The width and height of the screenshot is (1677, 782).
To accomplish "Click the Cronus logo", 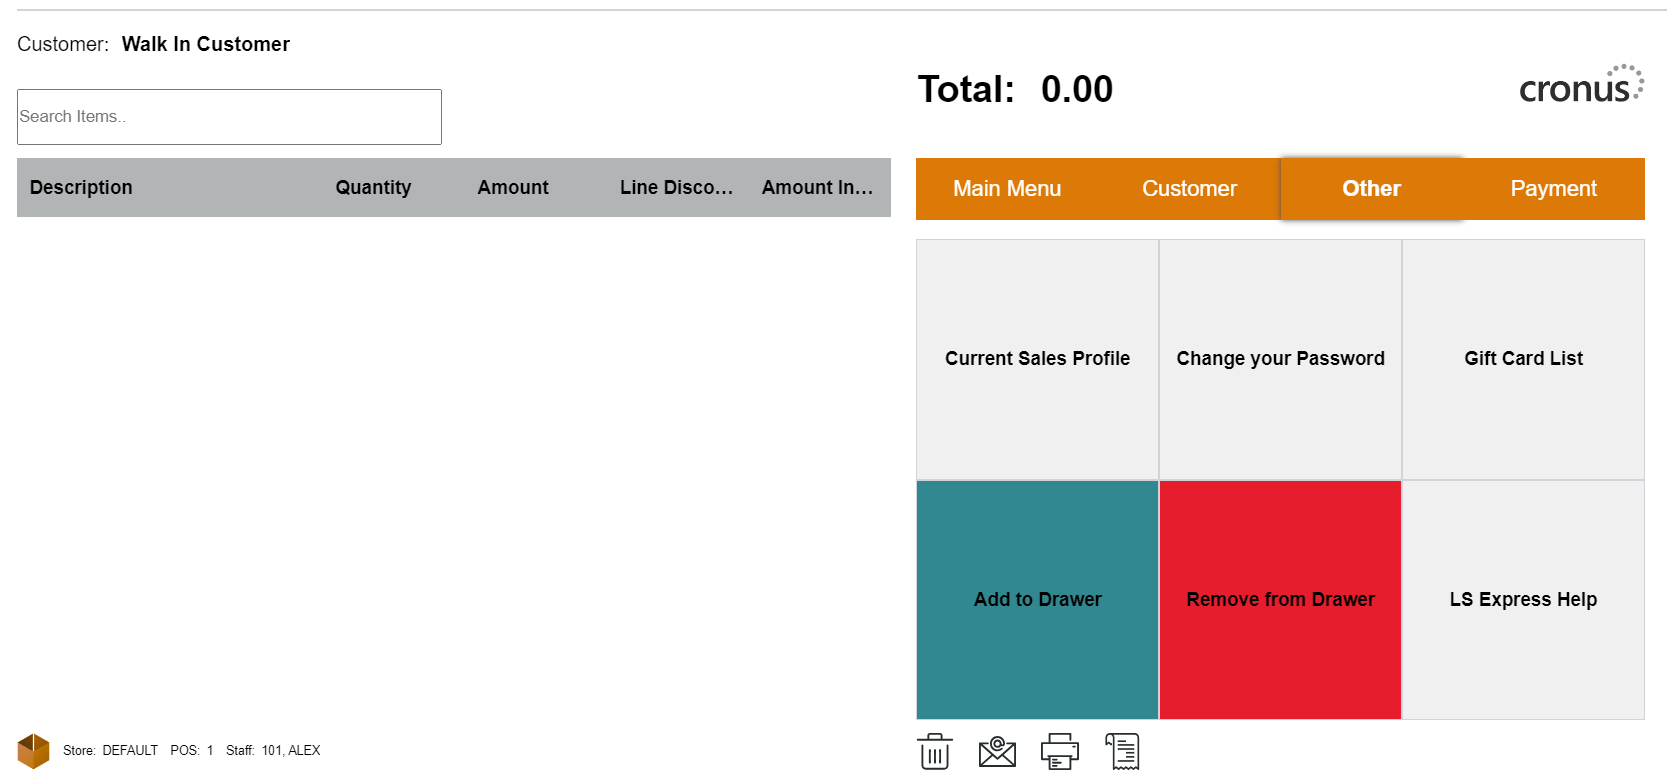I will [x=1580, y=86].
